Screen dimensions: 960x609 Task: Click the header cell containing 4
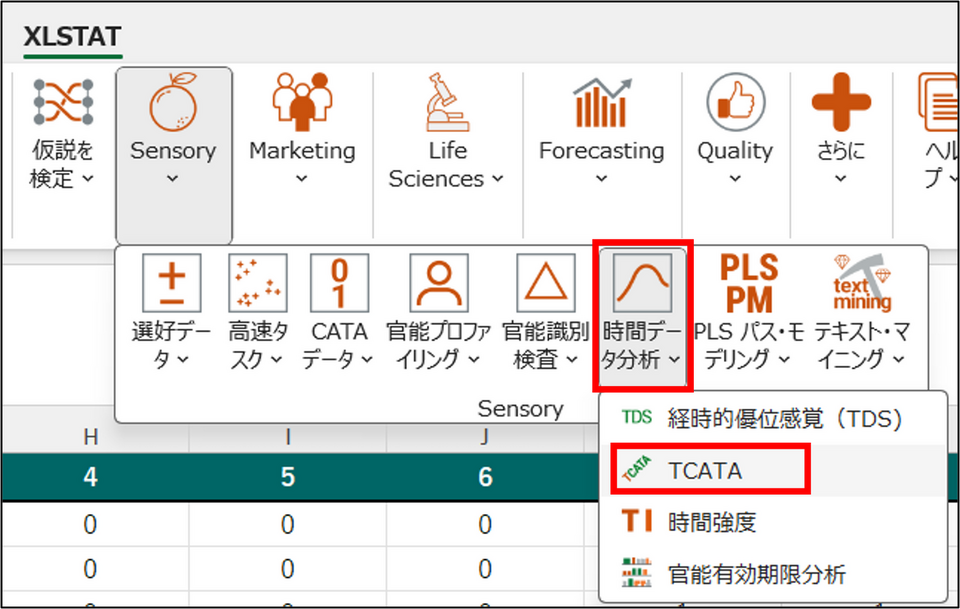[91, 477]
